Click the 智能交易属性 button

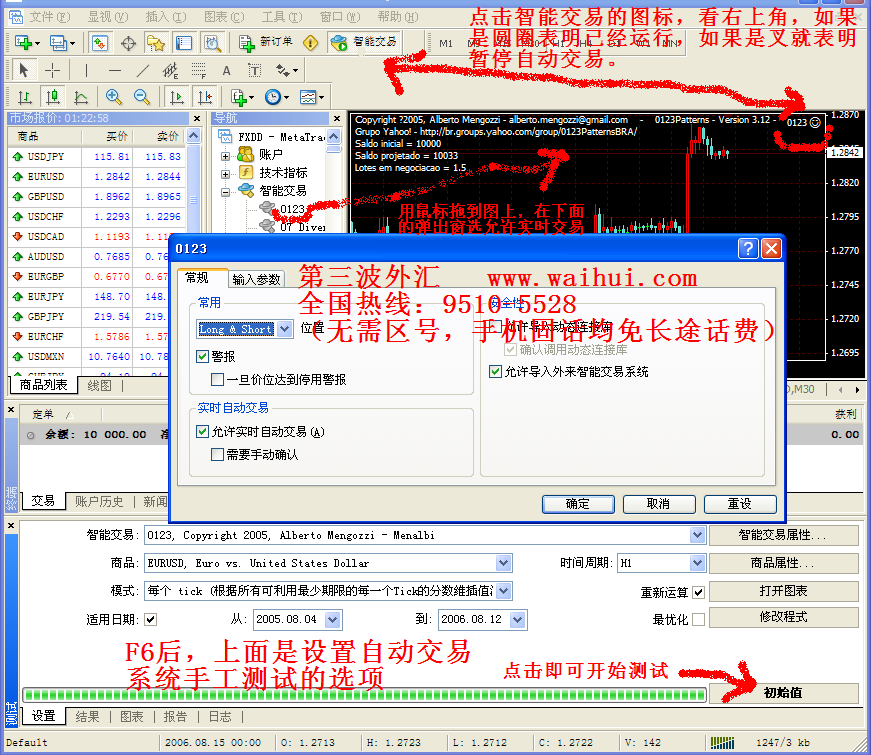(x=783, y=535)
